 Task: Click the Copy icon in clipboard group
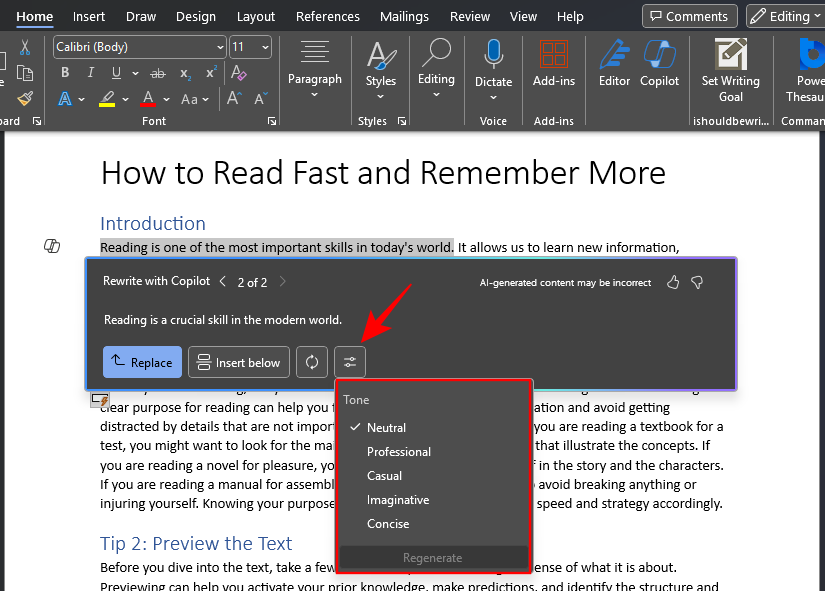click(x=25, y=73)
